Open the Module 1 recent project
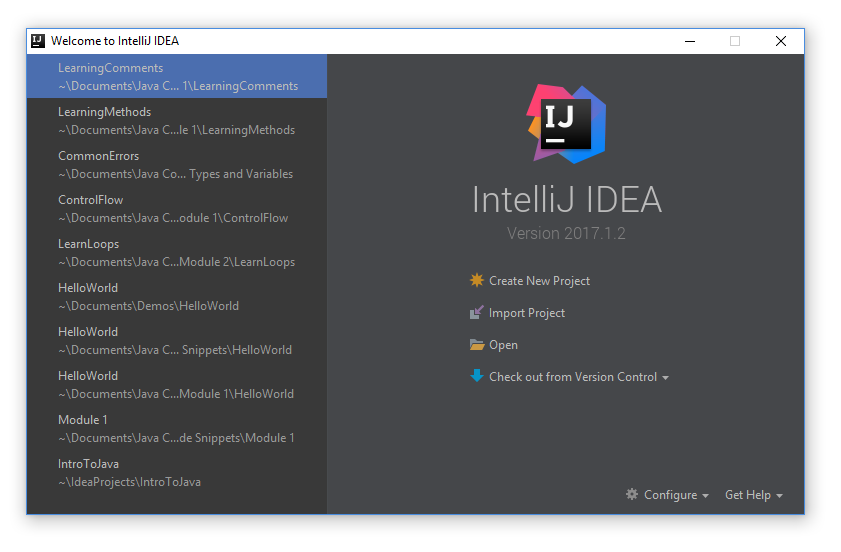Image resolution: width=841 pixels, height=552 pixels. [177, 428]
